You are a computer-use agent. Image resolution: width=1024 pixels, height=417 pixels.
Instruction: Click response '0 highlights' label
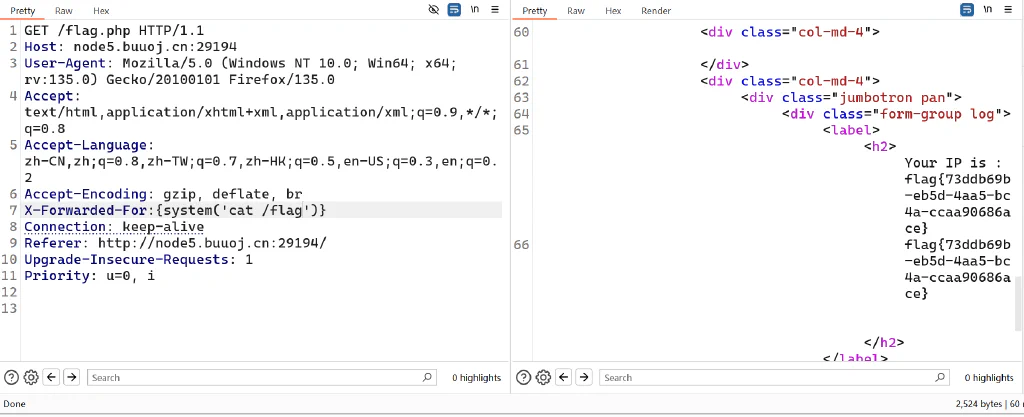coord(989,377)
